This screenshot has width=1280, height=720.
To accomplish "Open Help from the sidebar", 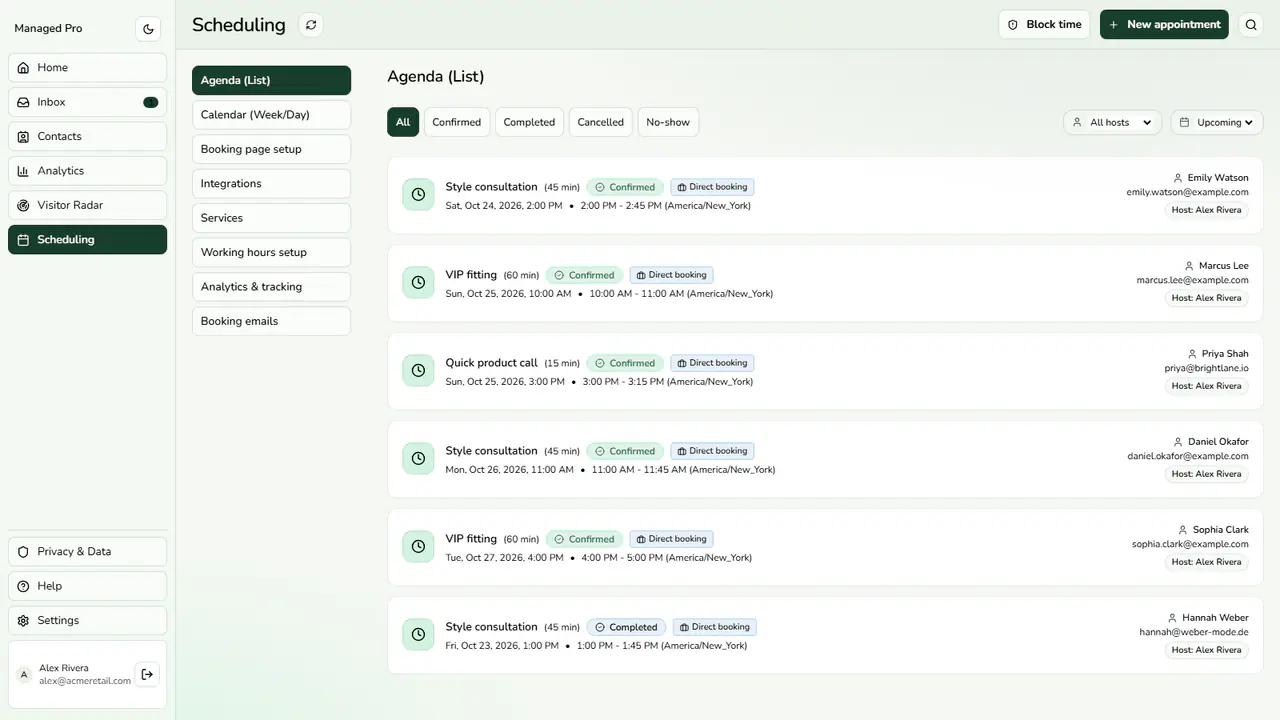I will click(88, 586).
